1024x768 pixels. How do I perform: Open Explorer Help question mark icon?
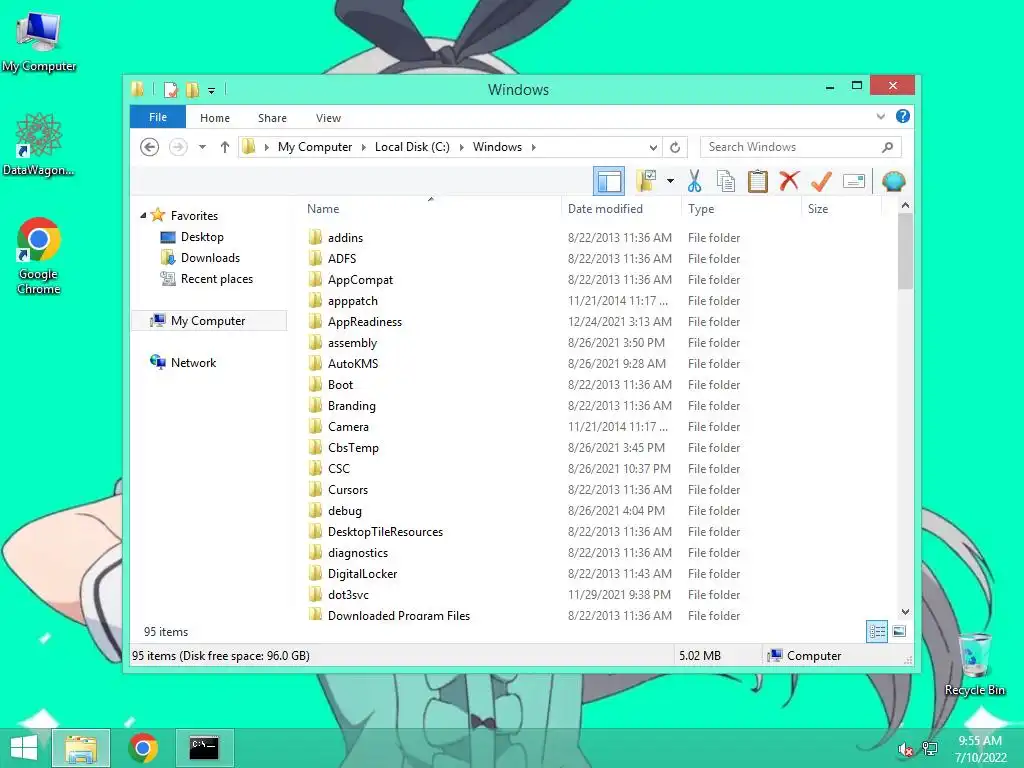pyautogui.click(x=903, y=116)
